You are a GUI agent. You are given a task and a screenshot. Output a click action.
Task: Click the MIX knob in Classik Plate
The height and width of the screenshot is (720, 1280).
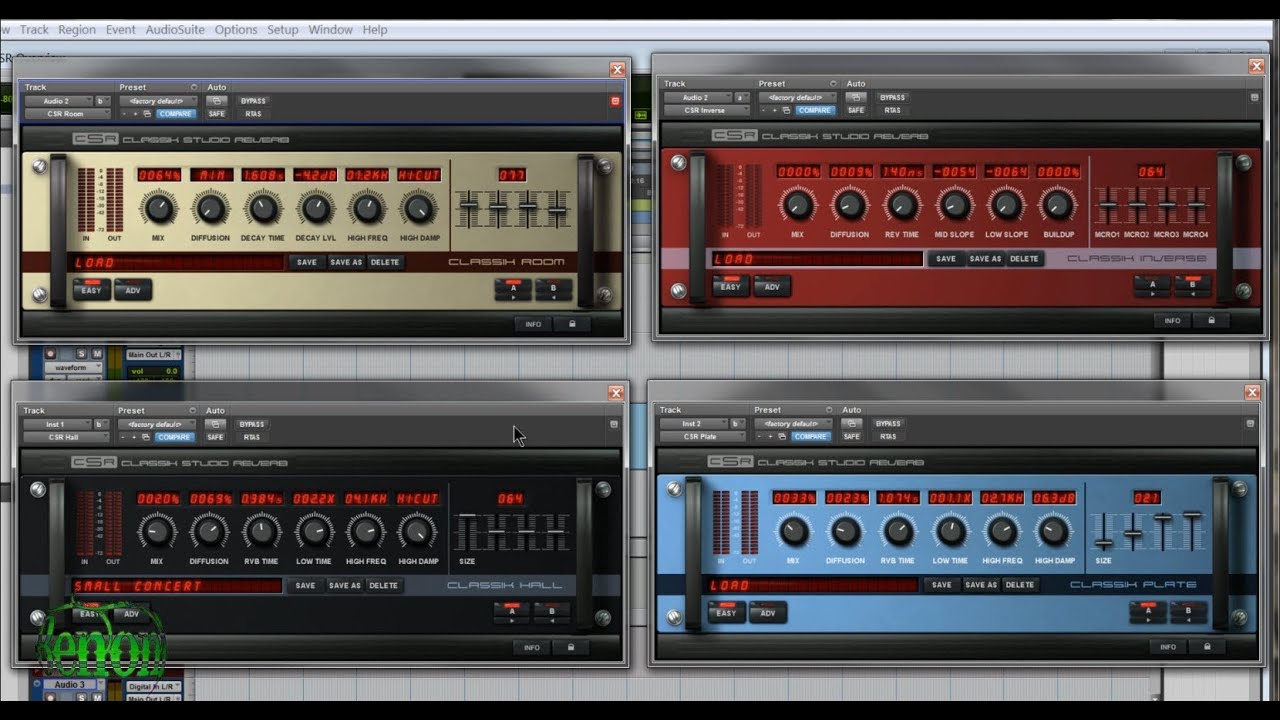(x=794, y=531)
